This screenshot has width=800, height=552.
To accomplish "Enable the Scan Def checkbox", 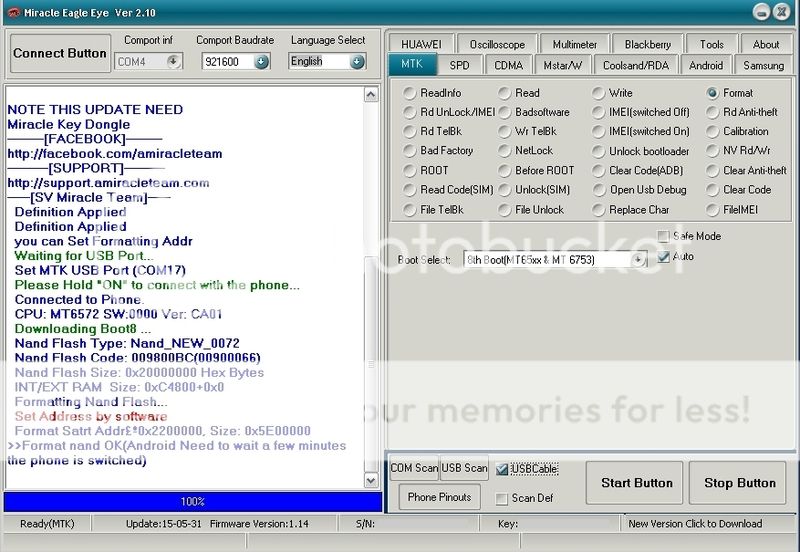I will point(502,498).
